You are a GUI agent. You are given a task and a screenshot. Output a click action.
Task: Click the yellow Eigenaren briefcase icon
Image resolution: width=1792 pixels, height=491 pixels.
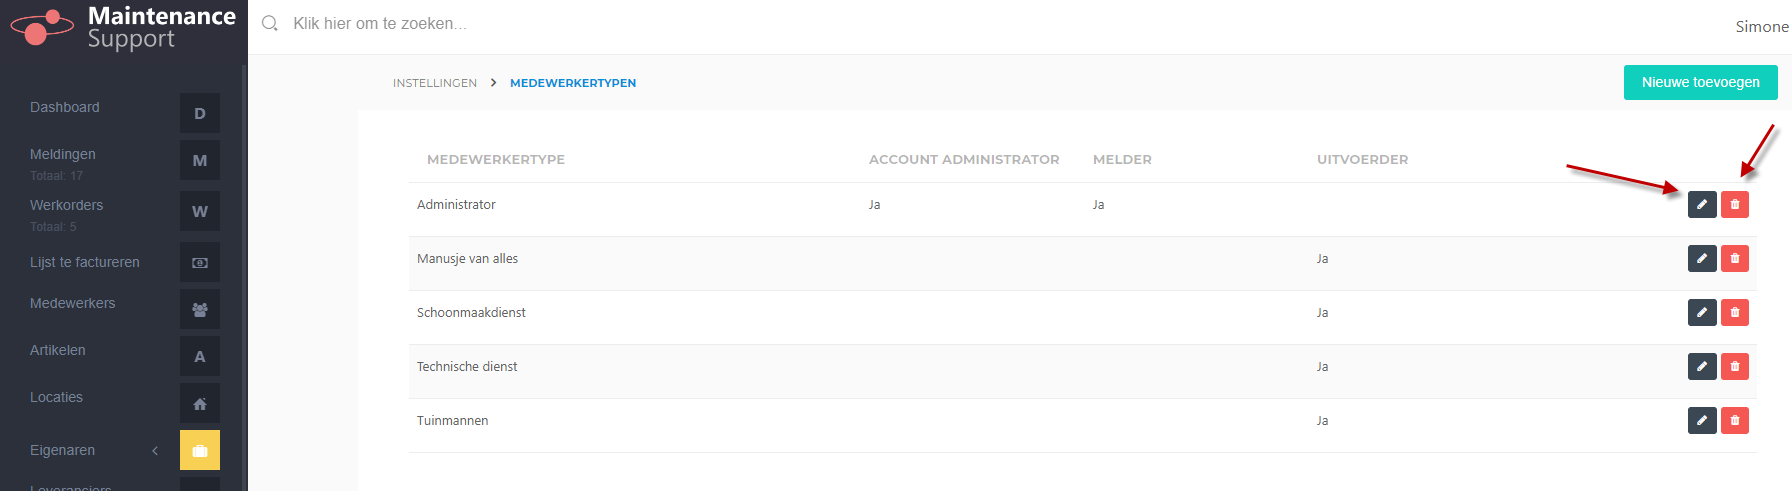(200, 450)
